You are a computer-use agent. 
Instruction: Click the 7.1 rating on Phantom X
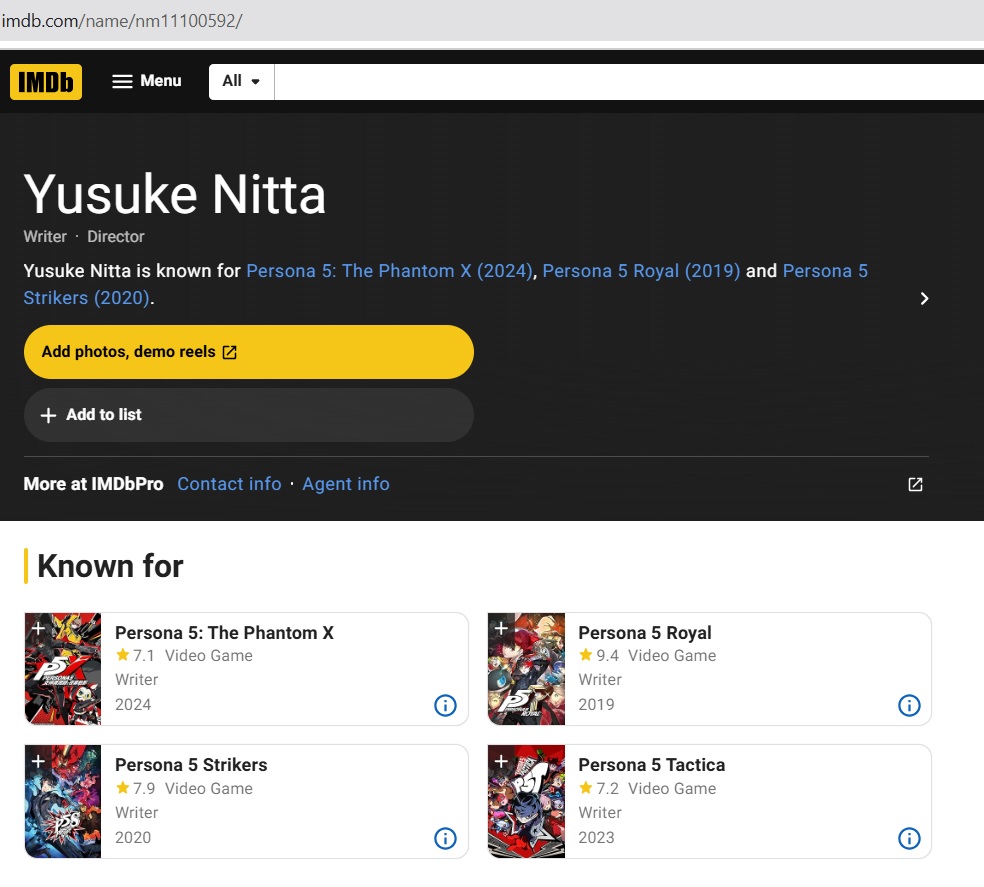(136, 655)
